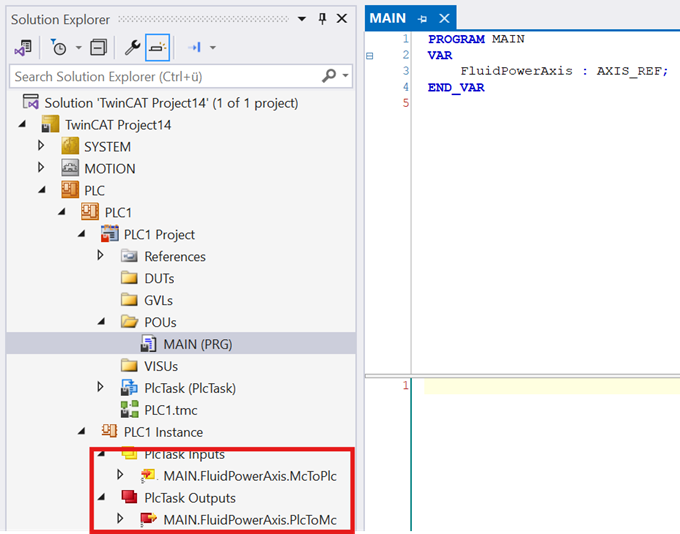Click the MAIN.FluidPowerAxis.PlcToMc output icon

(x=148, y=519)
